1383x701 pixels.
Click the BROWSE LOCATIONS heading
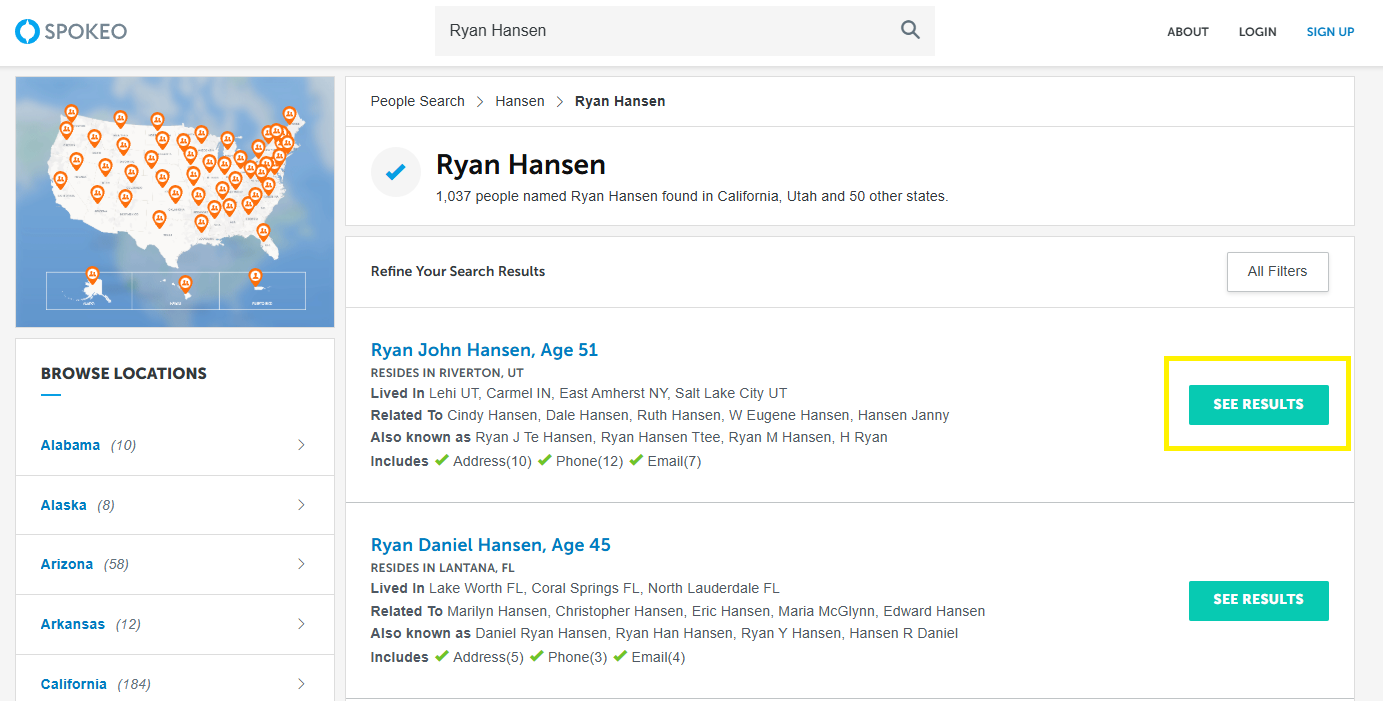(124, 373)
